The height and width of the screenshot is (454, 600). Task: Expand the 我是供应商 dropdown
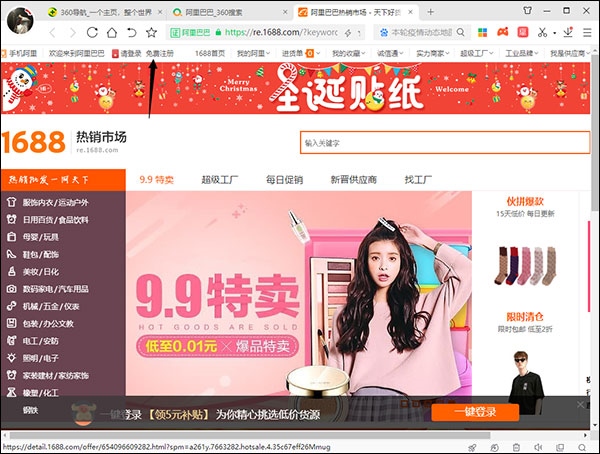[x=570, y=54]
